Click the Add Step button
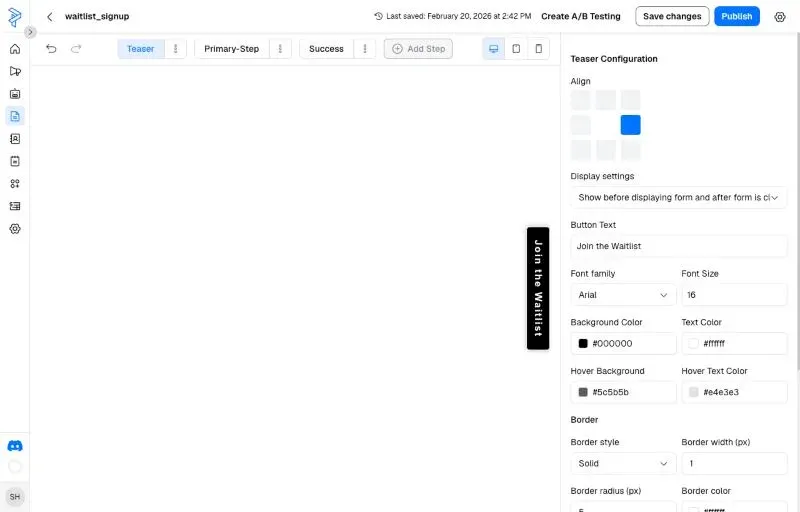The height and width of the screenshot is (512, 800). coord(418,49)
